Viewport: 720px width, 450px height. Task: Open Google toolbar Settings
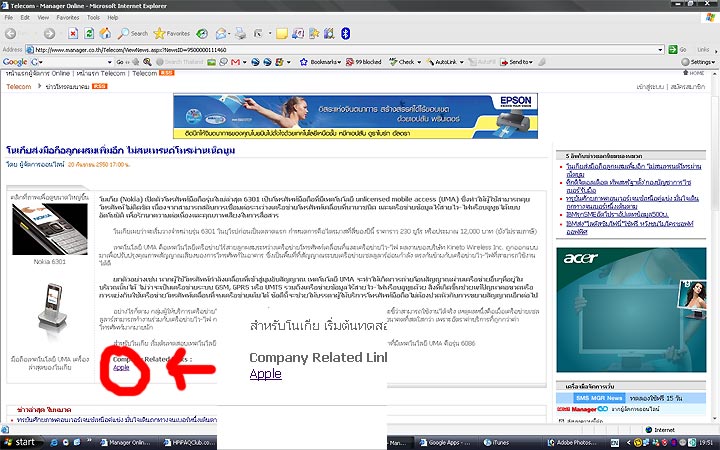pos(698,62)
